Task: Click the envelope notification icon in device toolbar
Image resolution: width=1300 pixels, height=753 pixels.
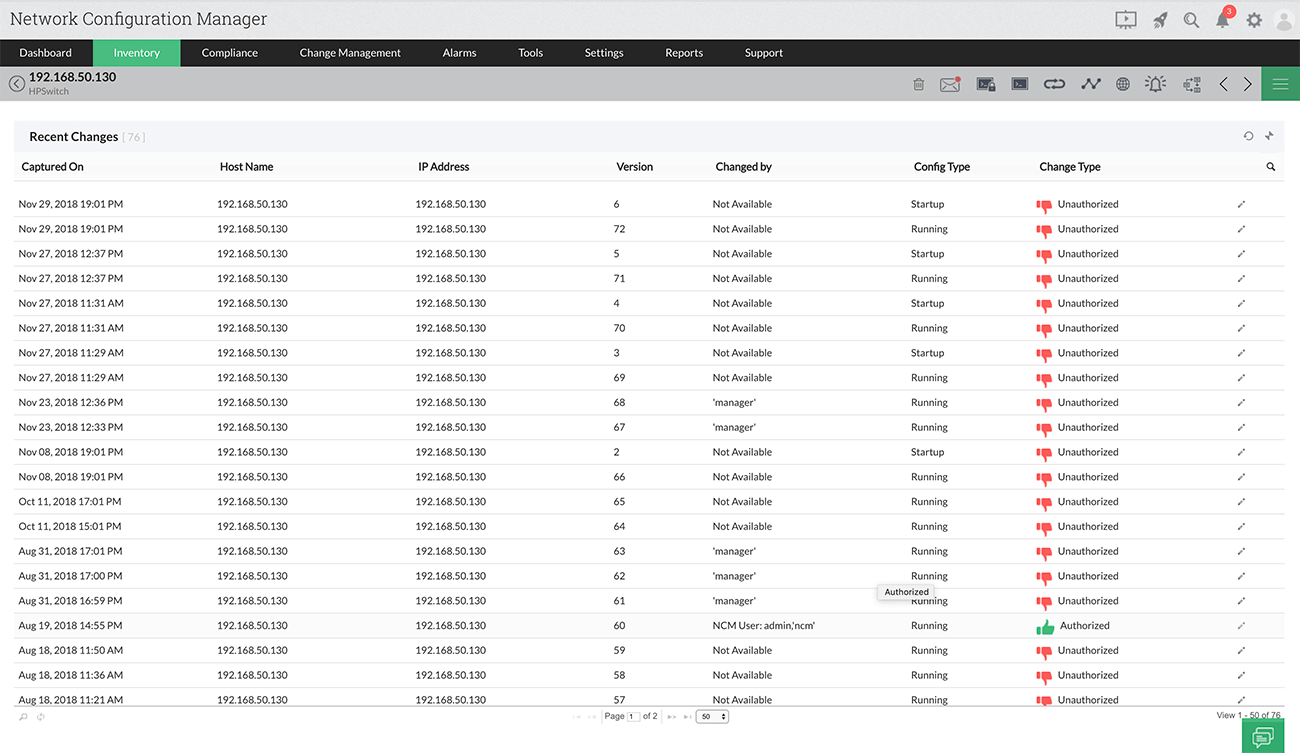Action: point(948,84)
